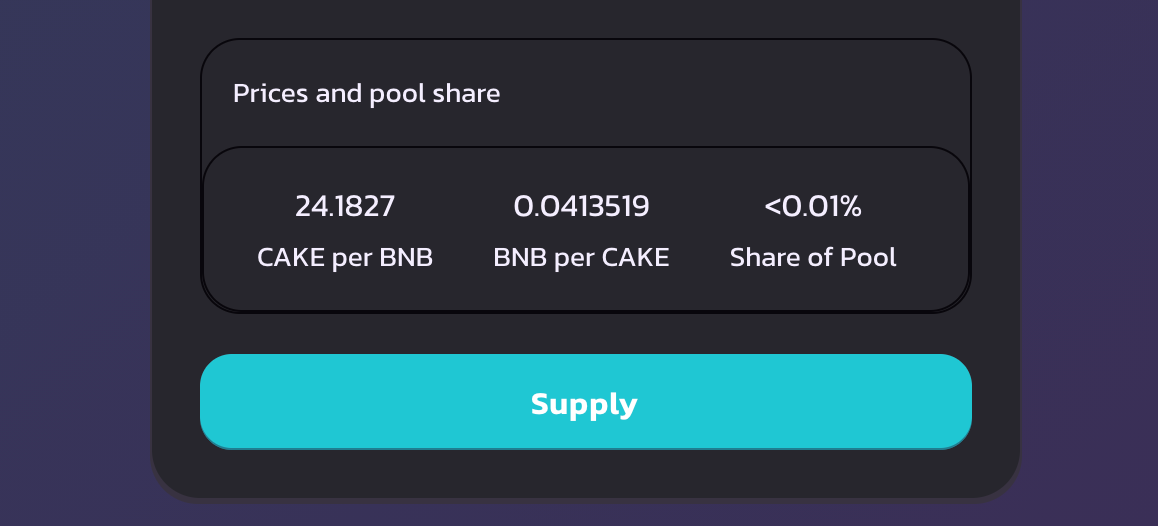Select the 0.0413519 price value
1158x526 pixels.
pyautogui.click(x=581, y=206)
